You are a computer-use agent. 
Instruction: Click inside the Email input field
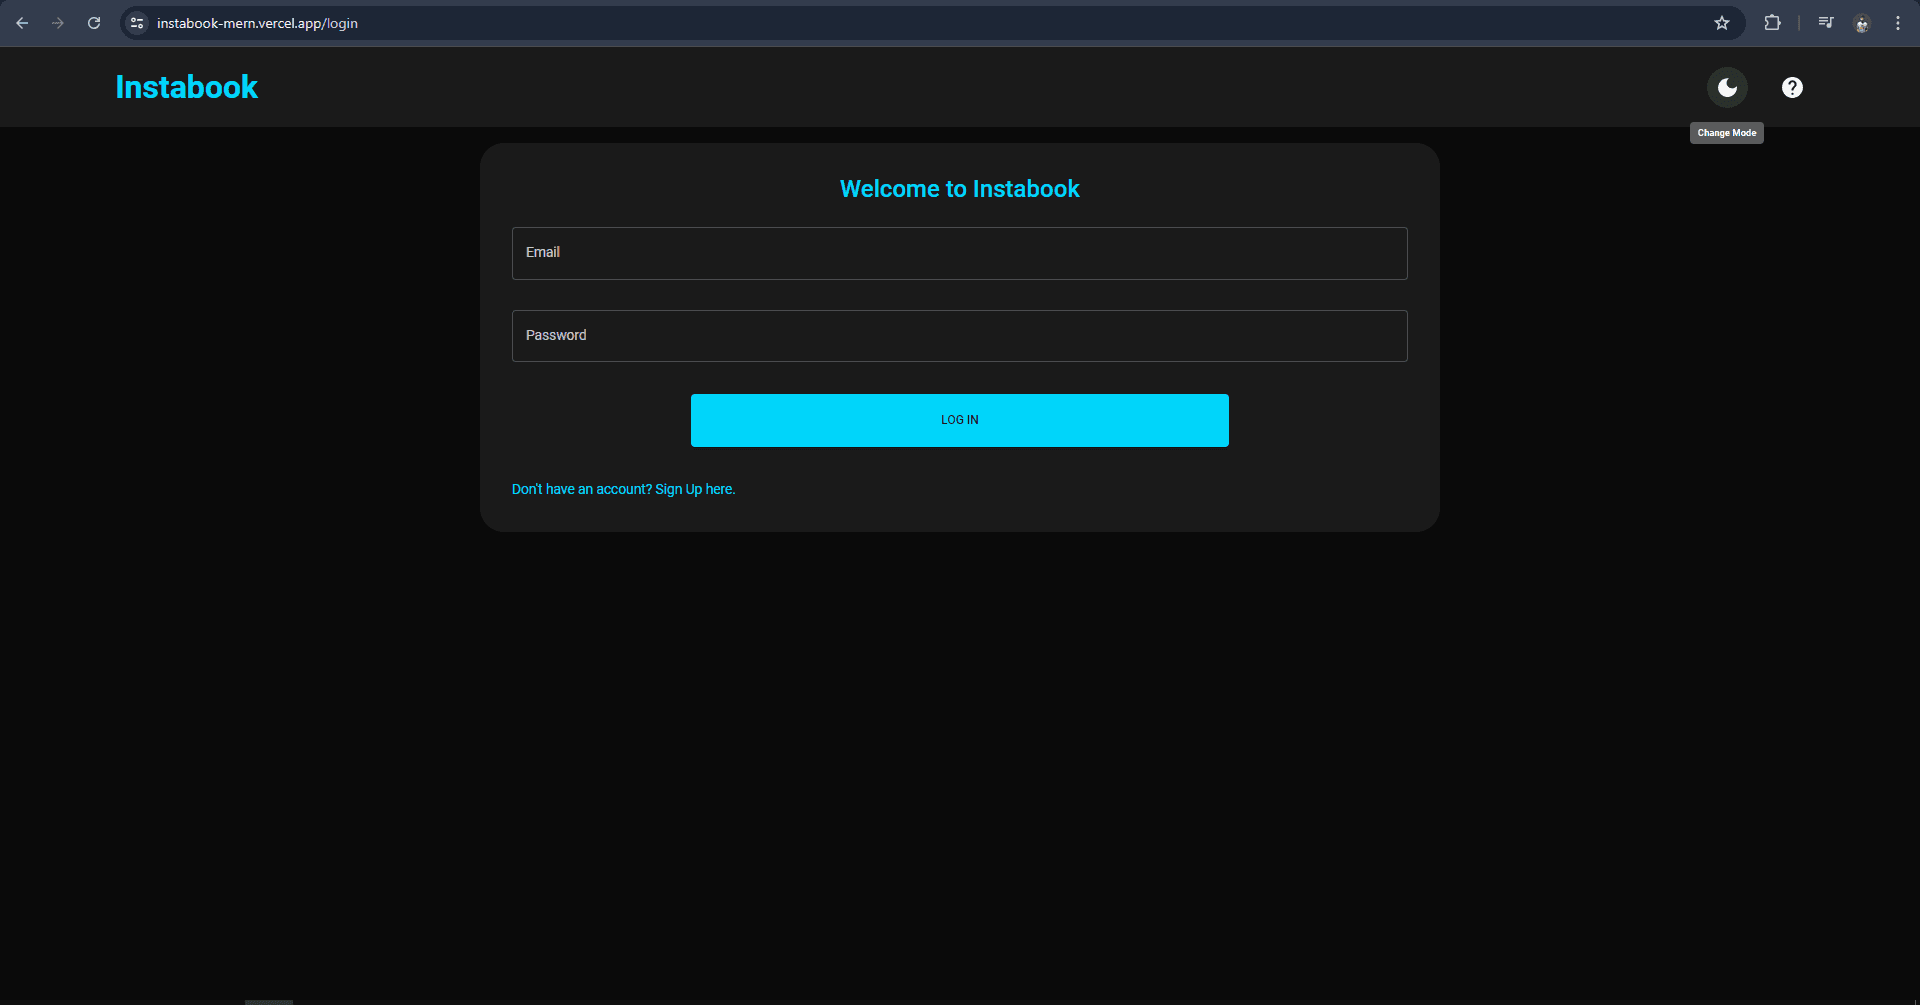[x=959, y=253]
